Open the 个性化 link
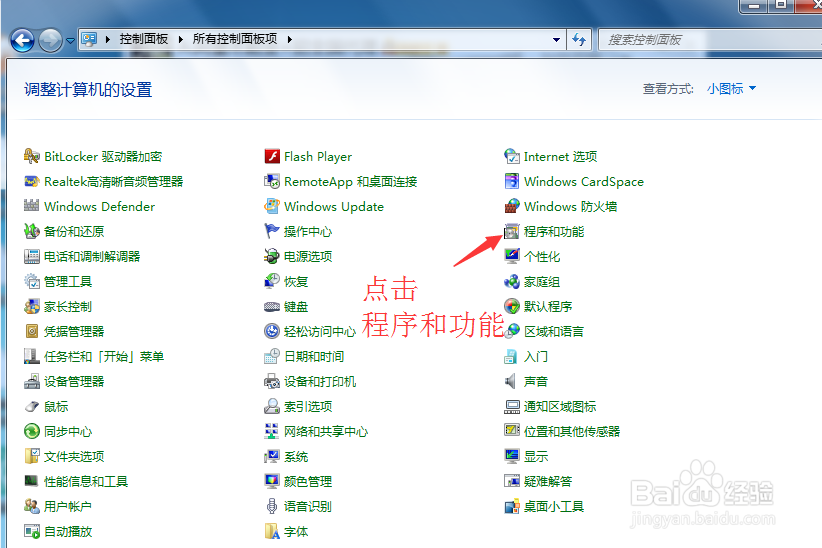822x548 pixels. click(x=542, y=256)
